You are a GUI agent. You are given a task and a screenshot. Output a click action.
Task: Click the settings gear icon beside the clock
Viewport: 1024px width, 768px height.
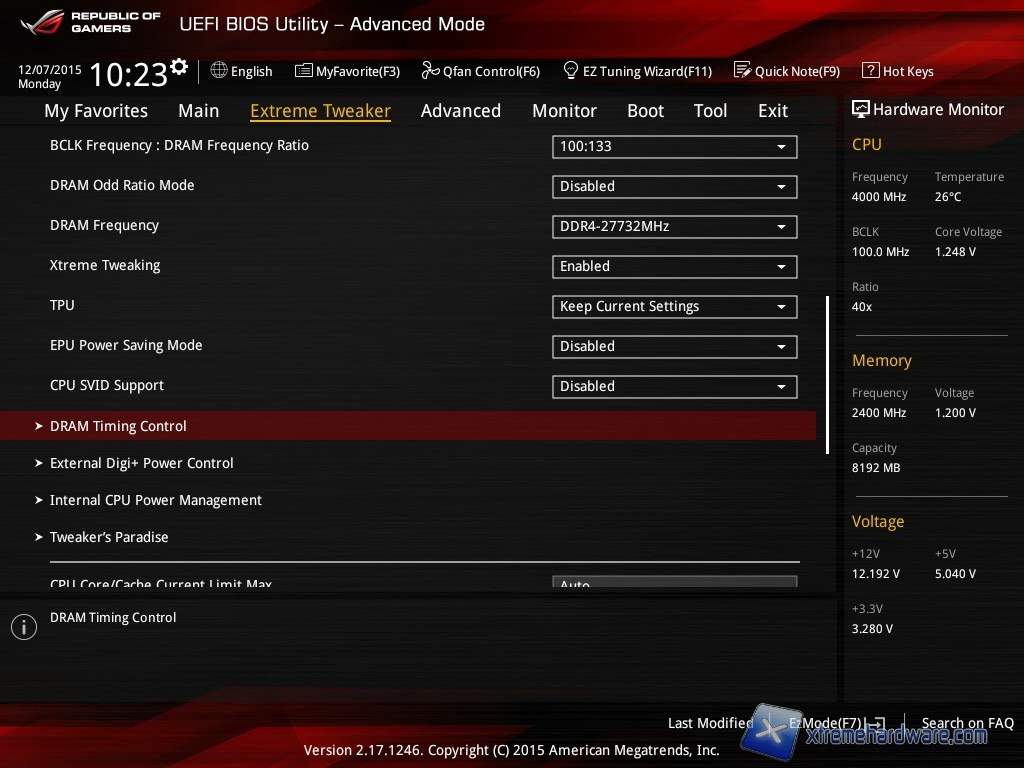(x=179, y=67)
